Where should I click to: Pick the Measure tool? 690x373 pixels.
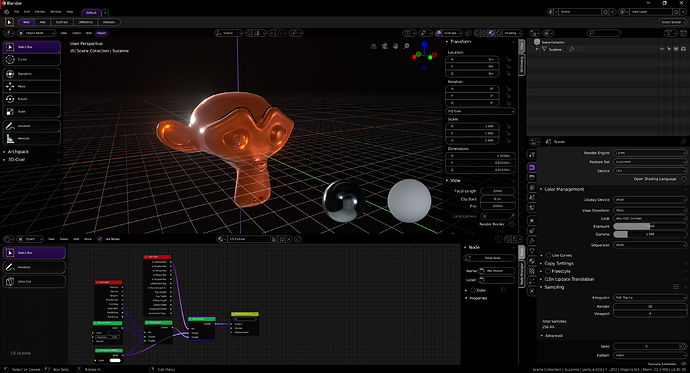32,139
